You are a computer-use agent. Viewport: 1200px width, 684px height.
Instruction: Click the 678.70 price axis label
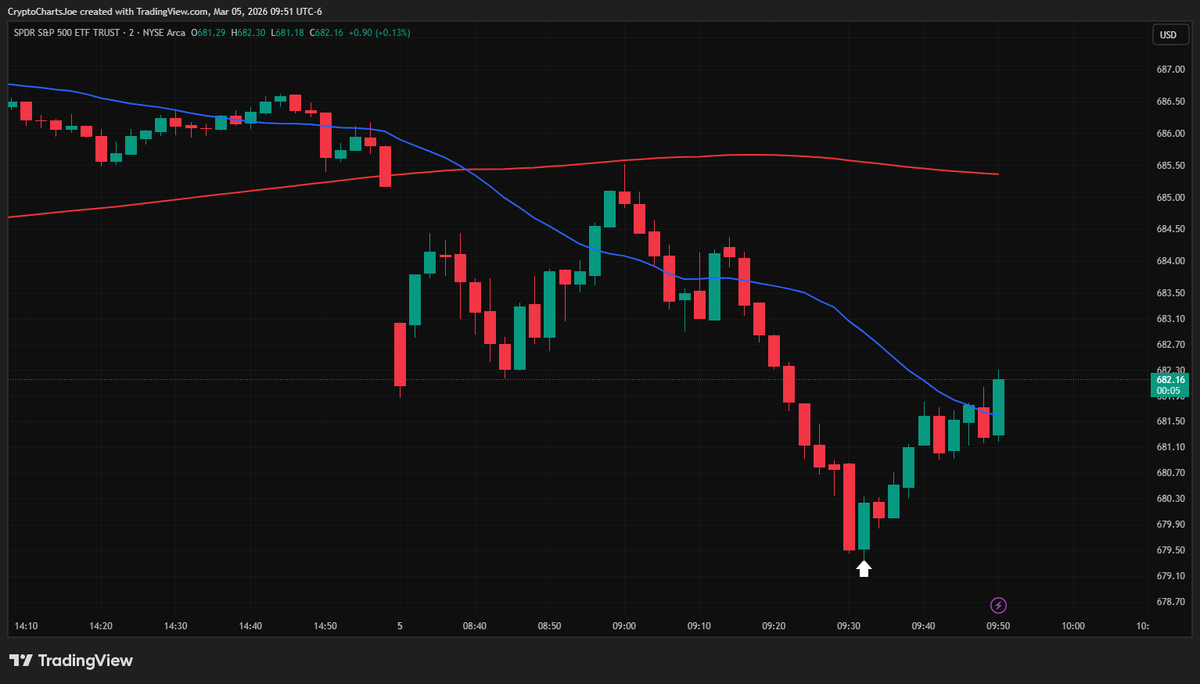pyautogui.click(x=1171, y=602)
